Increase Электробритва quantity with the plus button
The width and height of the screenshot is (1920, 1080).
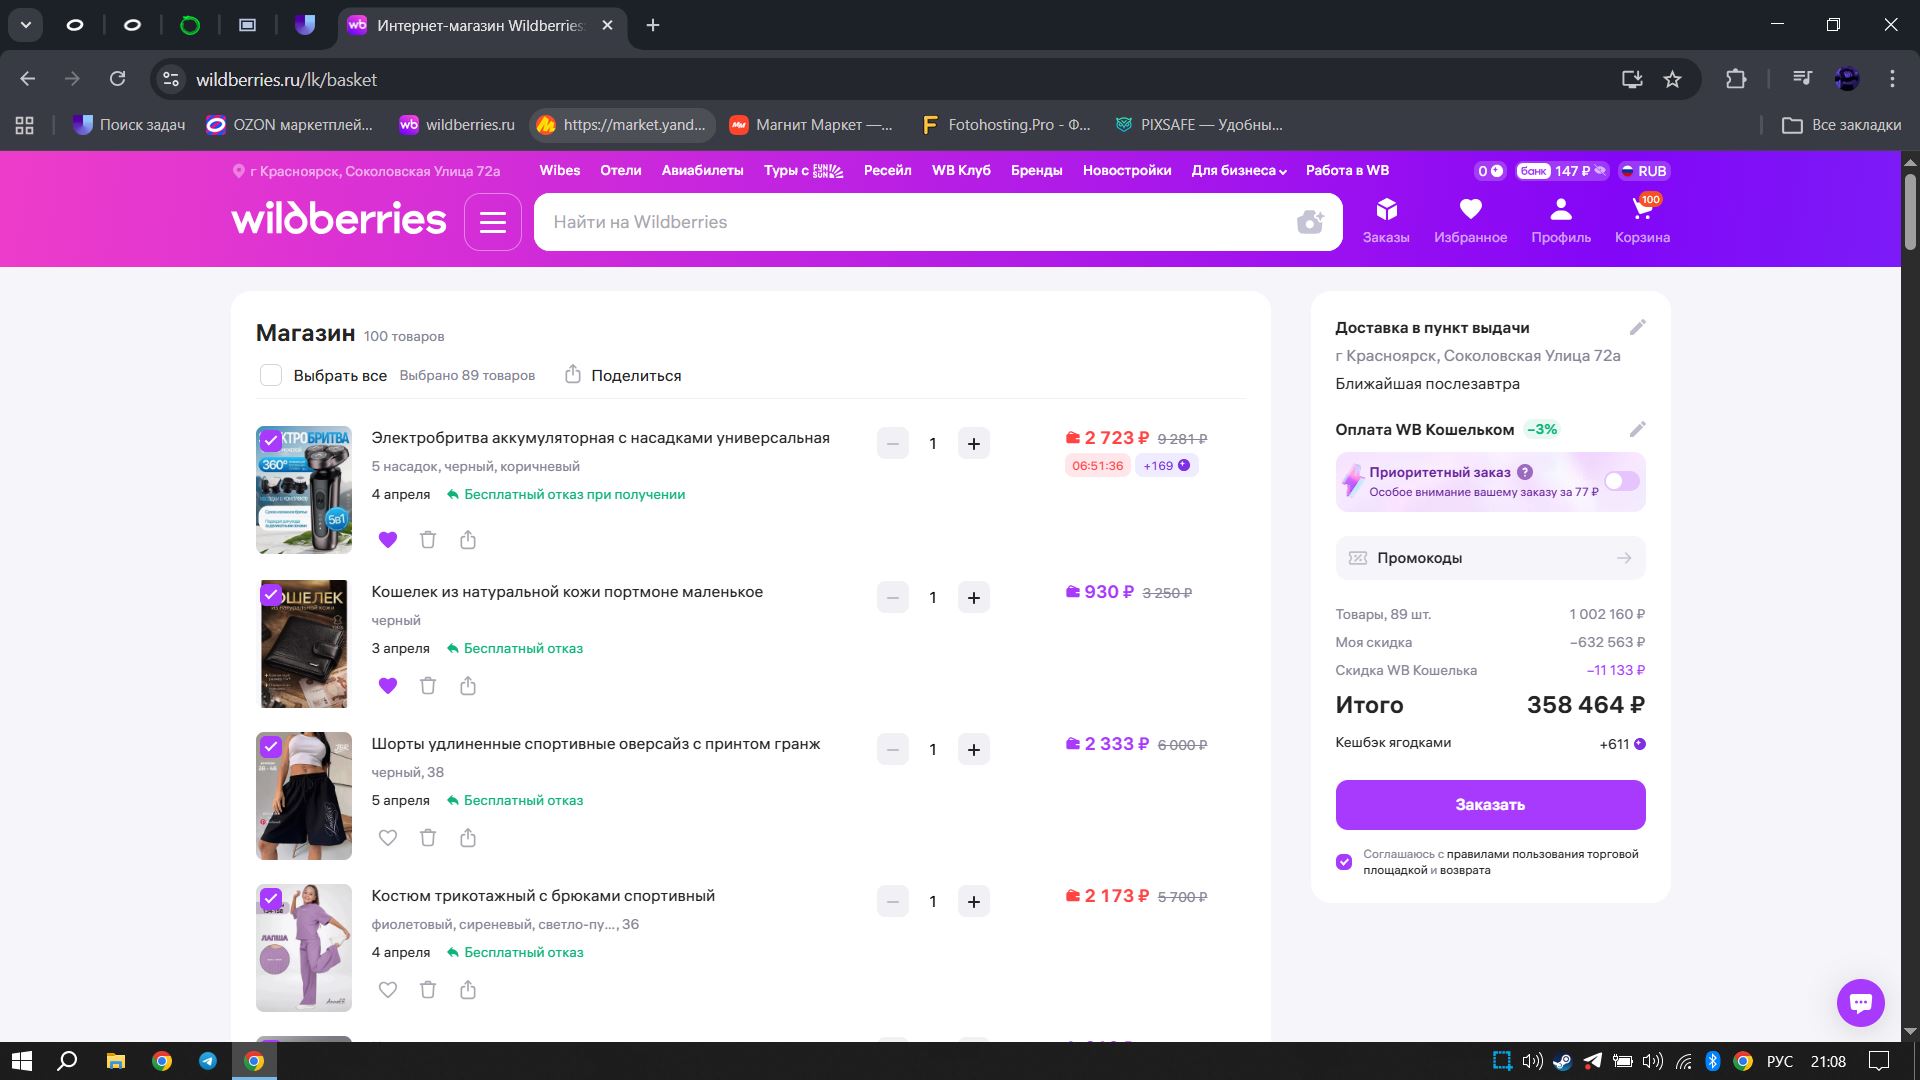click(x=973, y=444)
